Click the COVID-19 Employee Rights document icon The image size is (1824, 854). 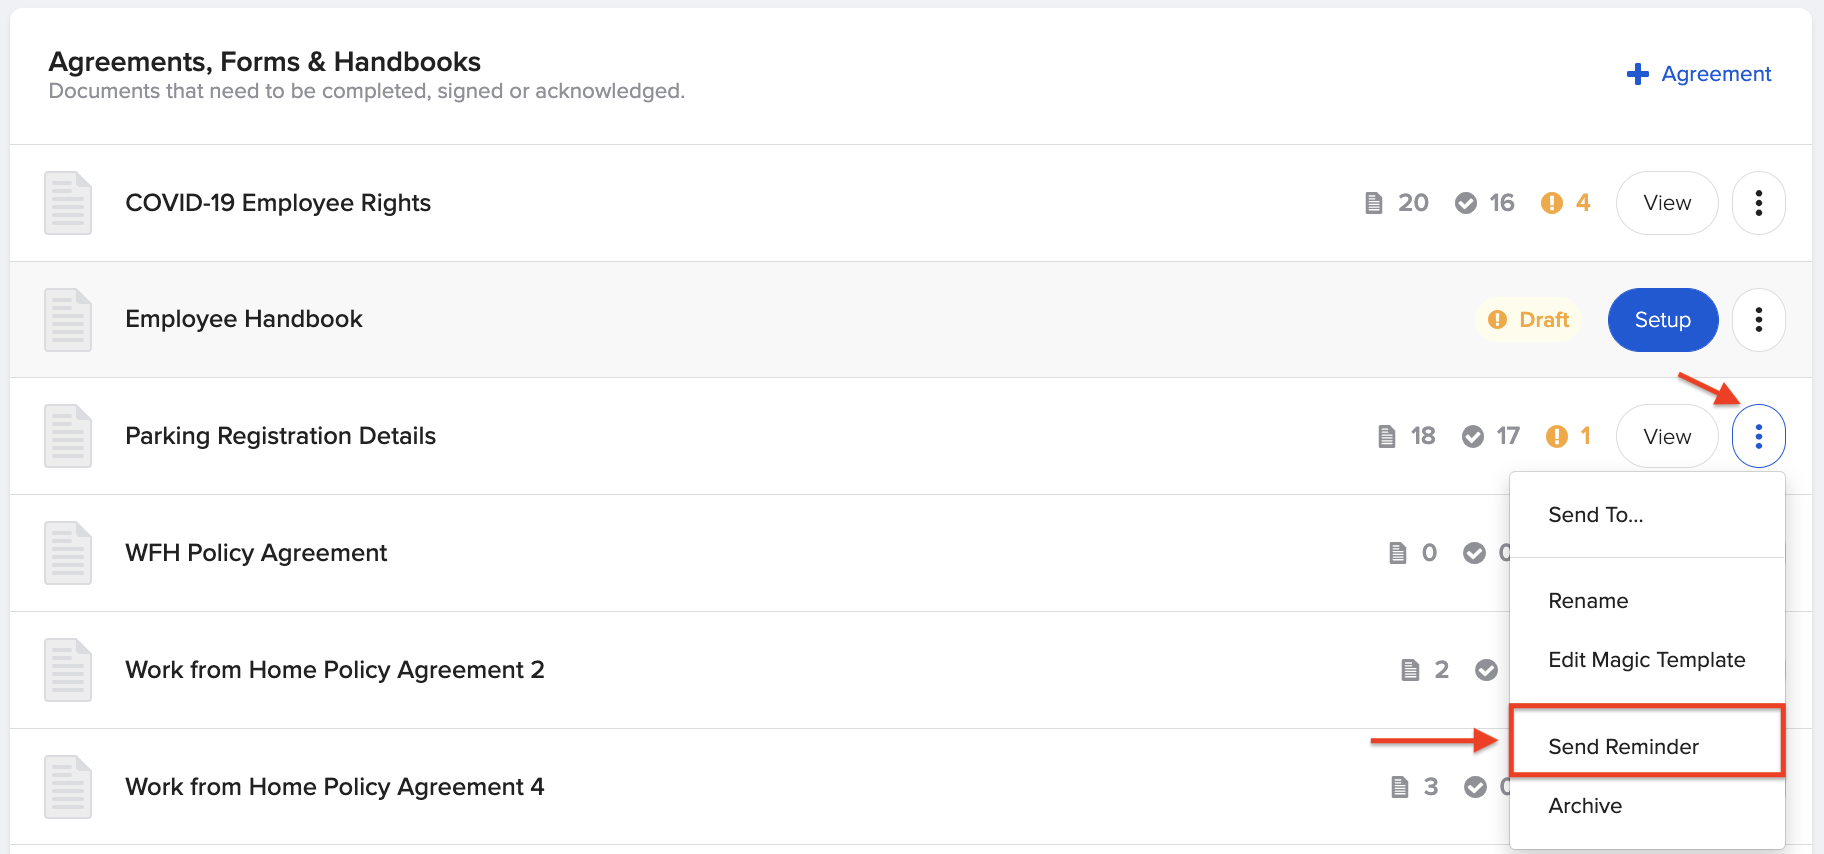[68, 203]
